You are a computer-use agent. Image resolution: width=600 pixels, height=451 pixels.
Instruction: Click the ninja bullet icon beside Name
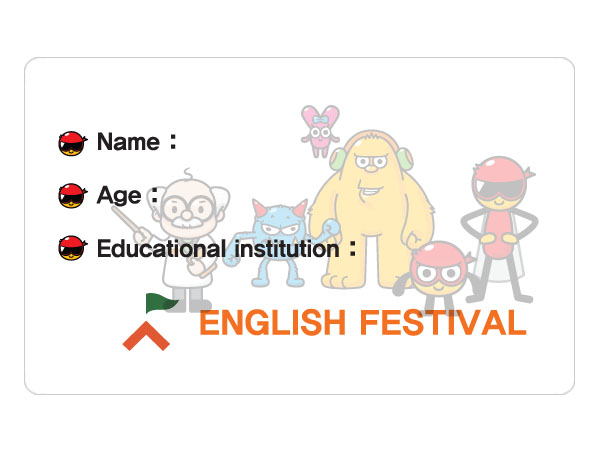tap(73, 143)
